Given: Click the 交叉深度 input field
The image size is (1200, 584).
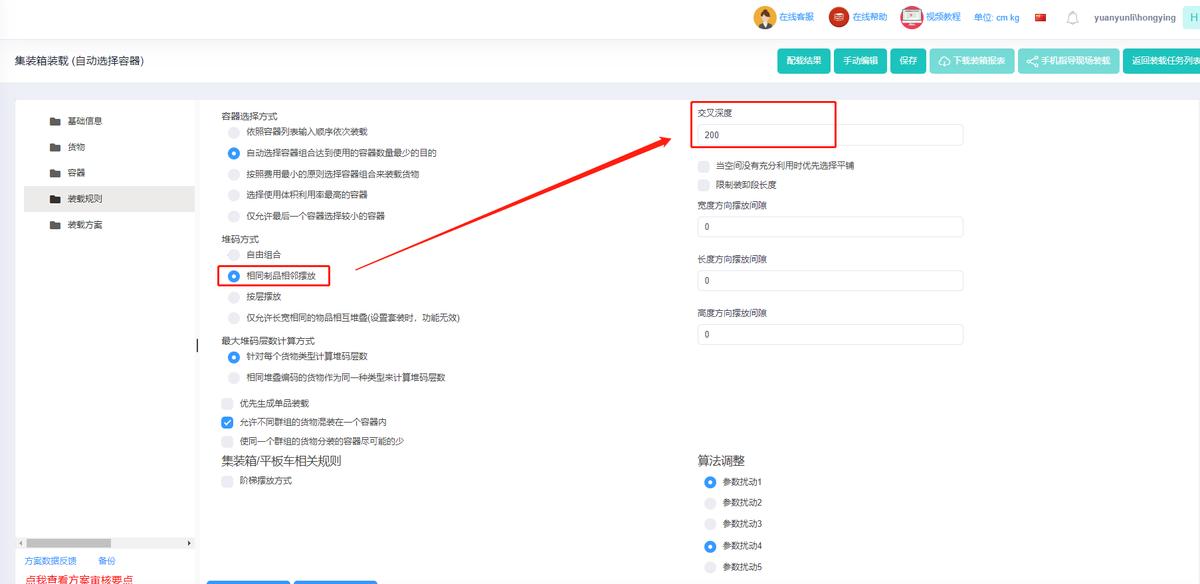Looking at the screenshot, I should pos(830,135).
